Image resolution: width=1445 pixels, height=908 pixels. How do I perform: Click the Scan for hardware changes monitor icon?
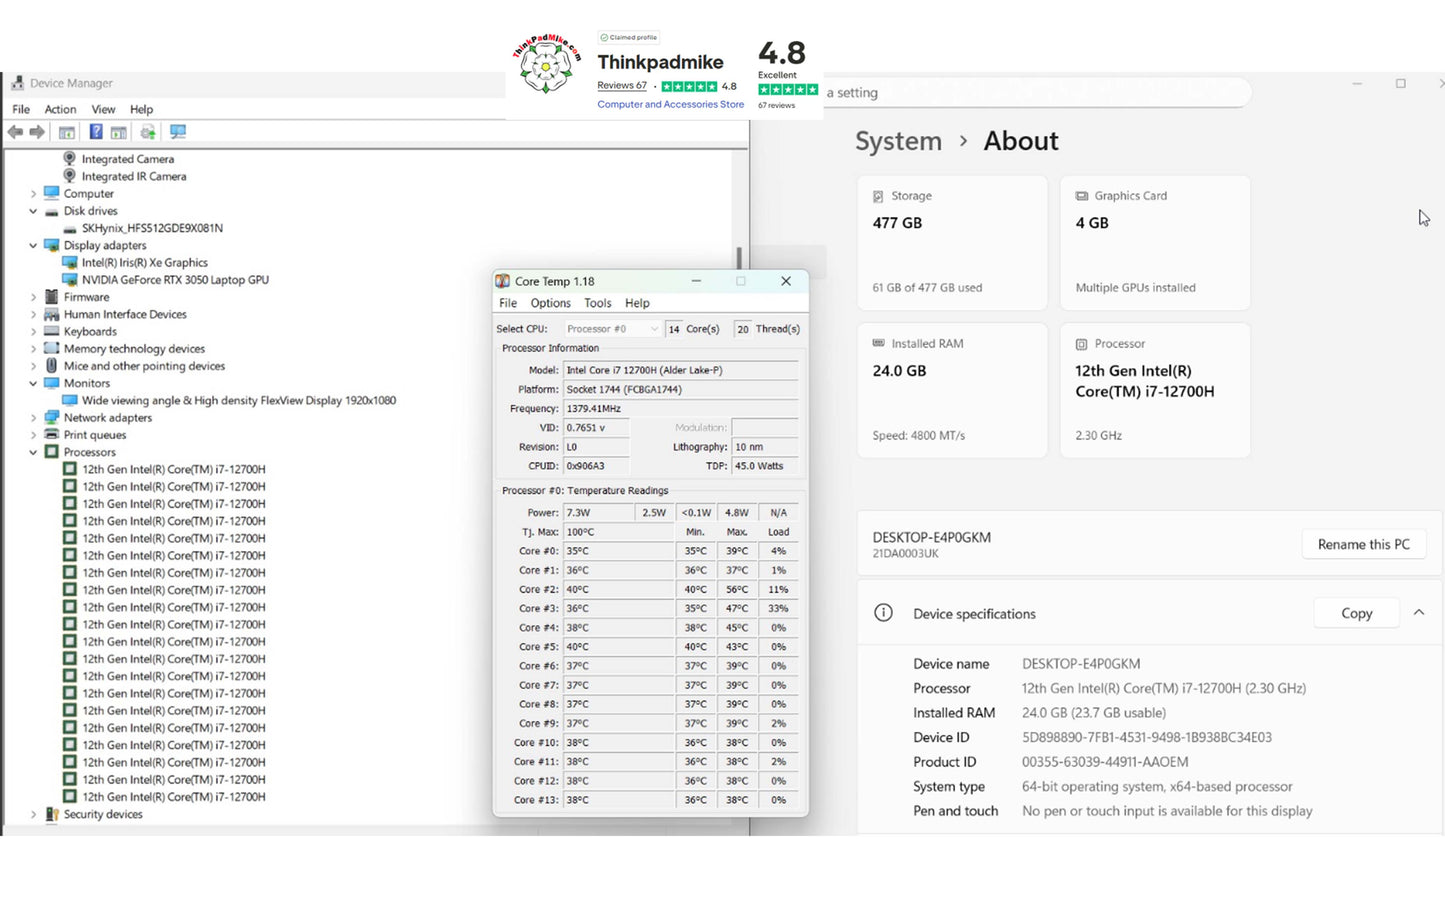coord(178,132)
